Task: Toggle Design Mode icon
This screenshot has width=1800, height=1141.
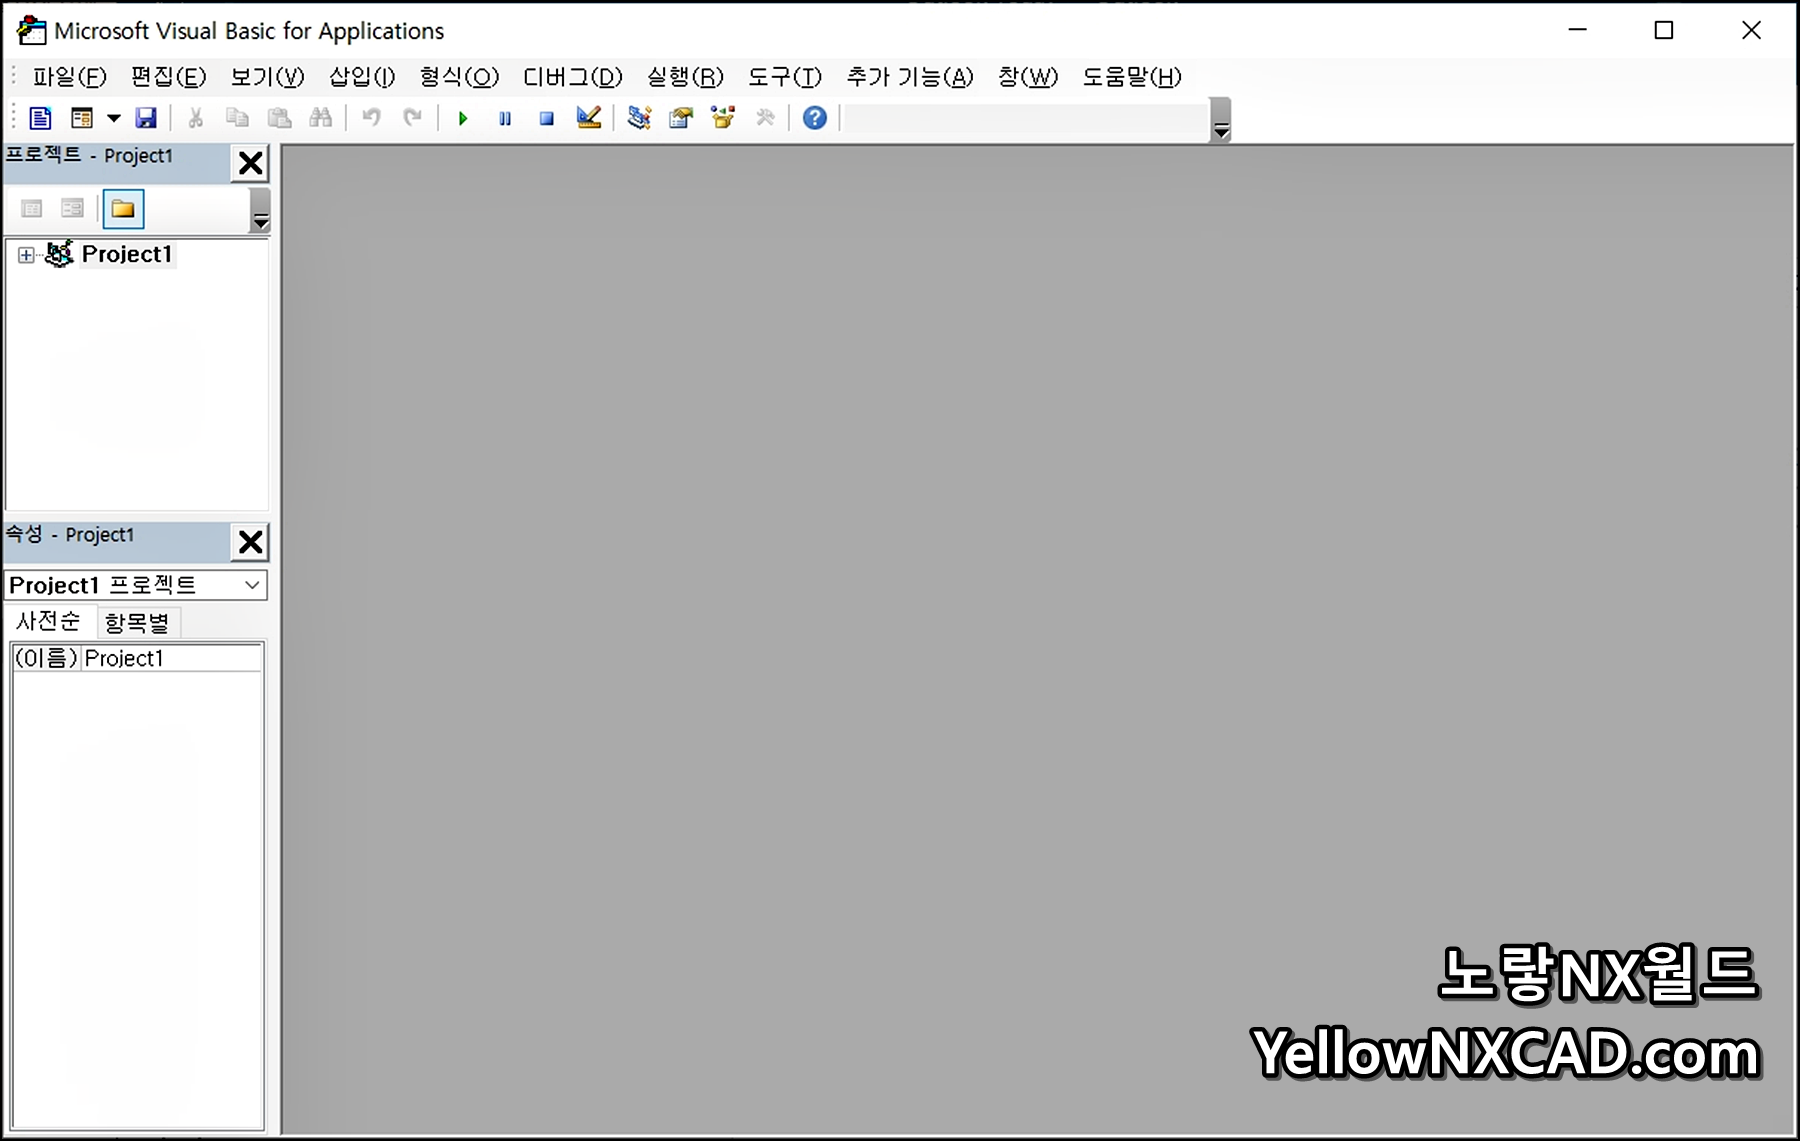Action: pos(589,118)
